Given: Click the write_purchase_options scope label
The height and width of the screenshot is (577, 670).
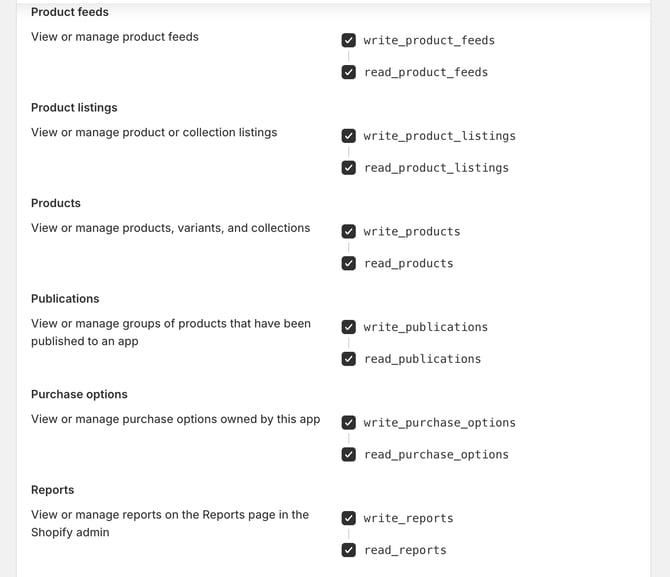Looking at the screenshot, I should [439, 422].
